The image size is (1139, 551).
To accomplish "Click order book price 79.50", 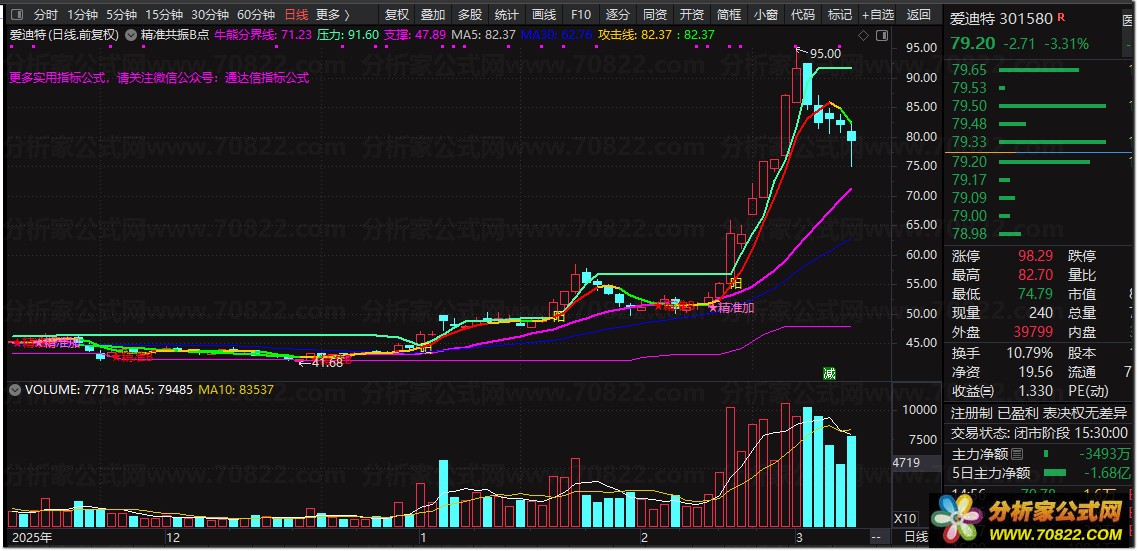I will point(969,106).
